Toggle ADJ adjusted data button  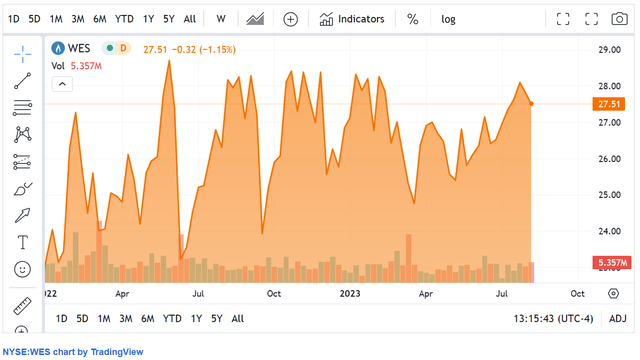[618, 318]
